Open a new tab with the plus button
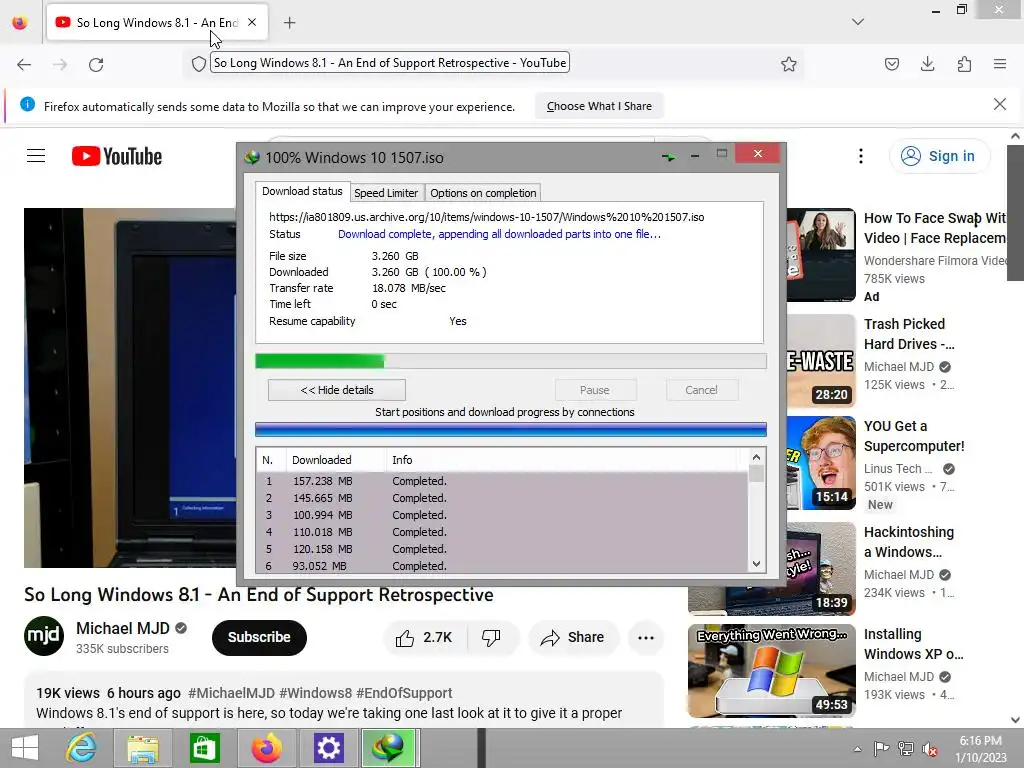This screenshot has height=768, width=1024. (x=289, y=23)
